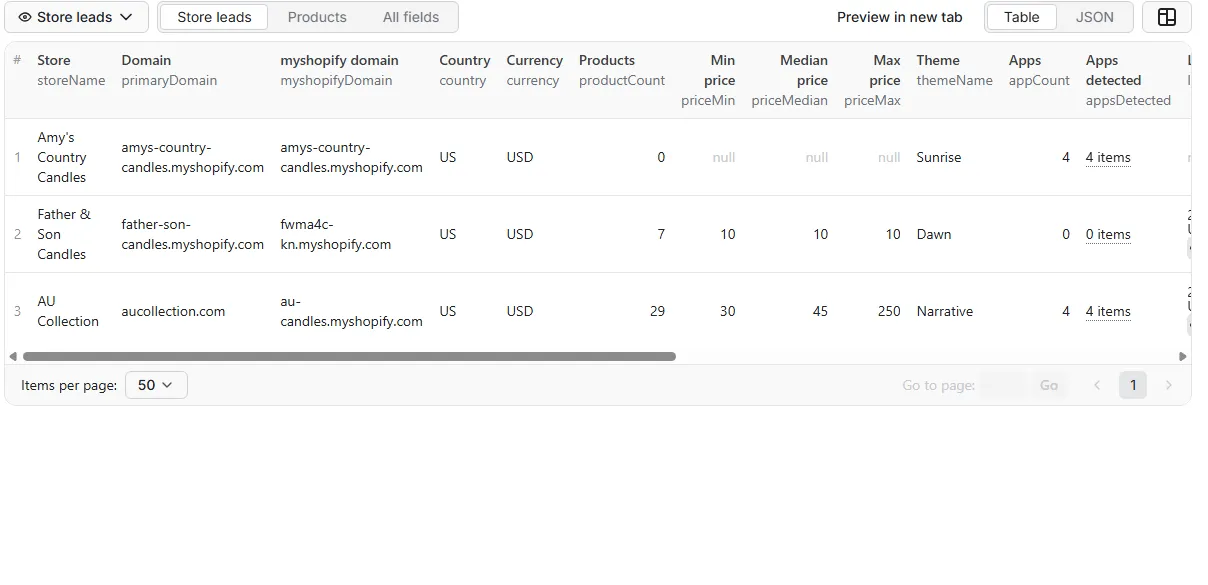Viewport: 1208px width, 585px height.
Task: Select the JSON view toggle
Action: tap(1094, 17)
